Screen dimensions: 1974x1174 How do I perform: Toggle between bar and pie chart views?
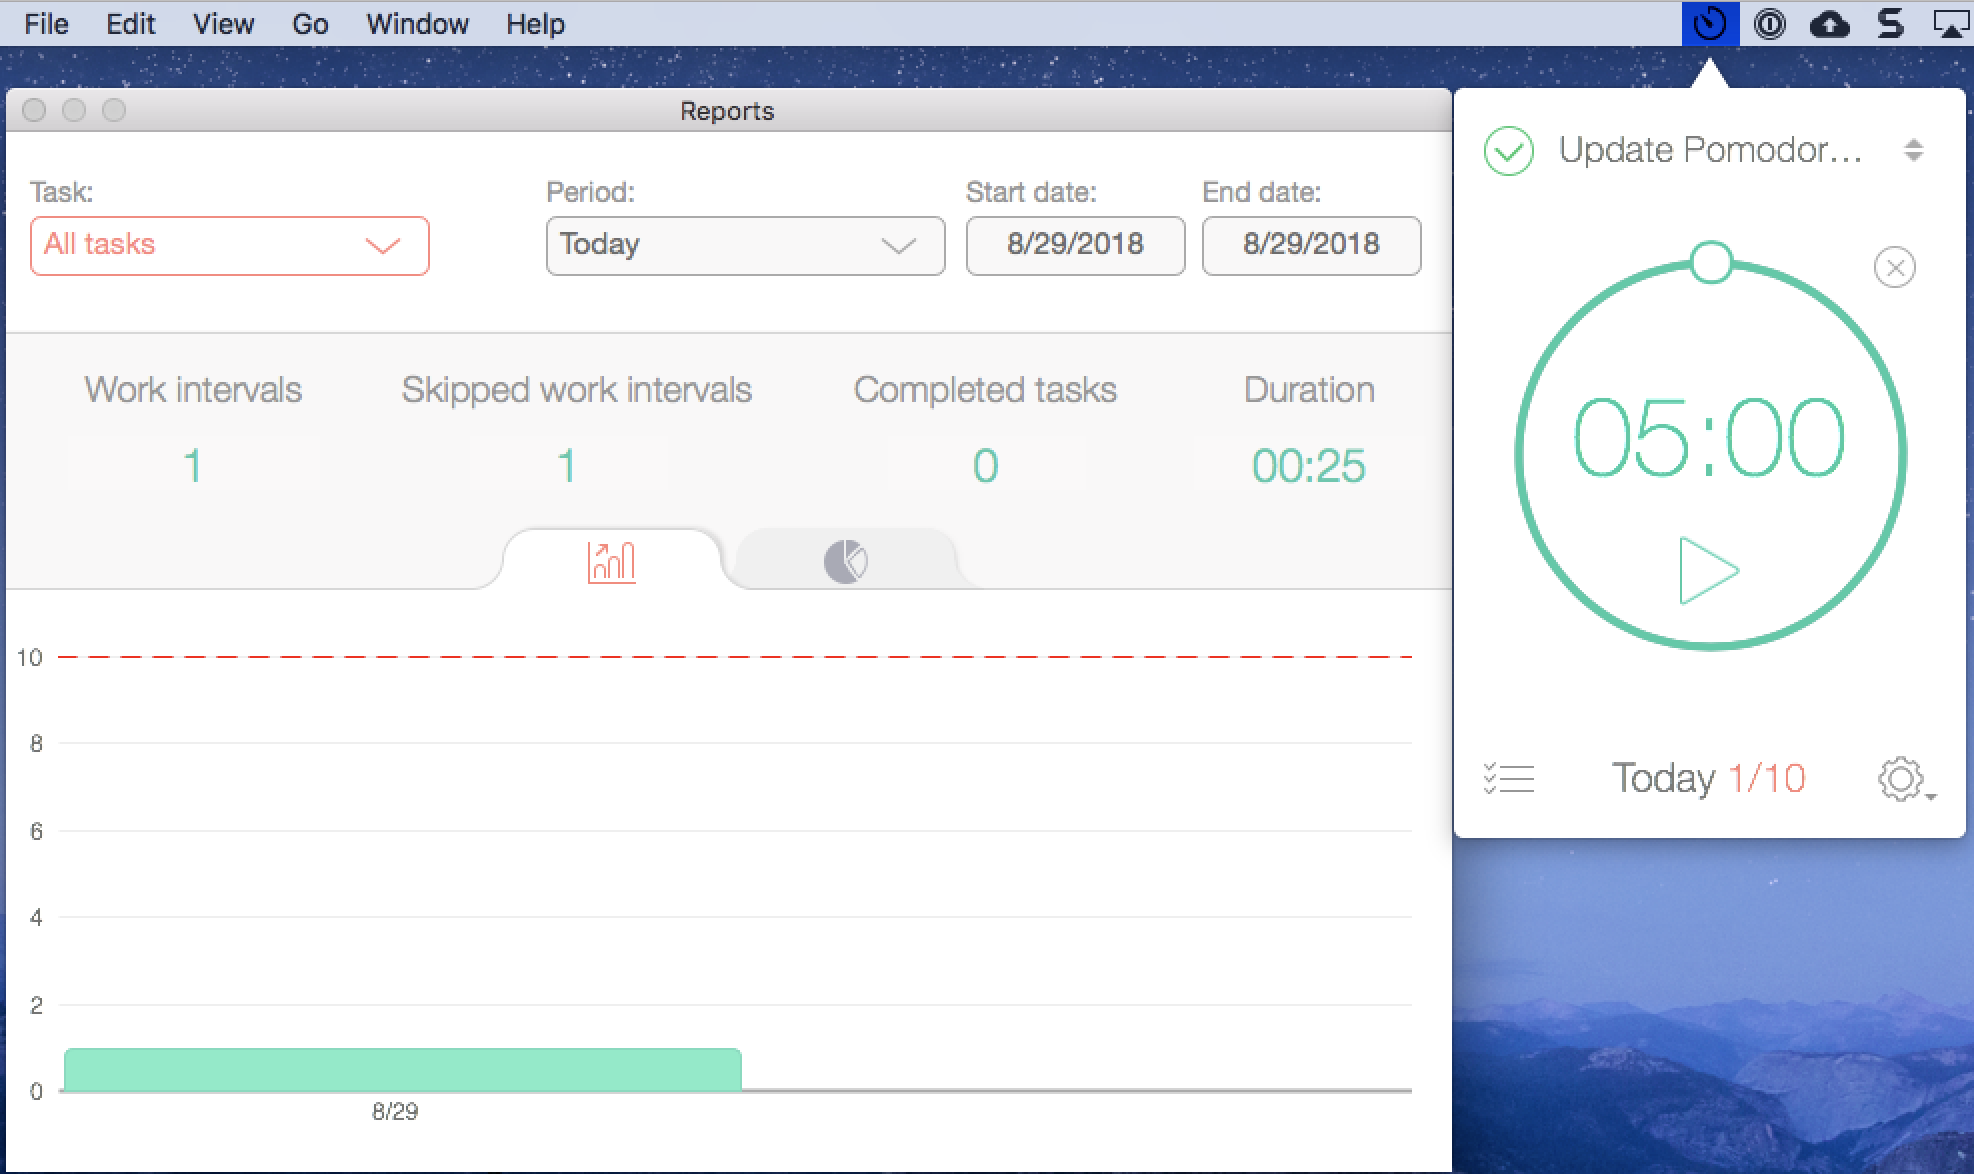[x=845, y=559]
